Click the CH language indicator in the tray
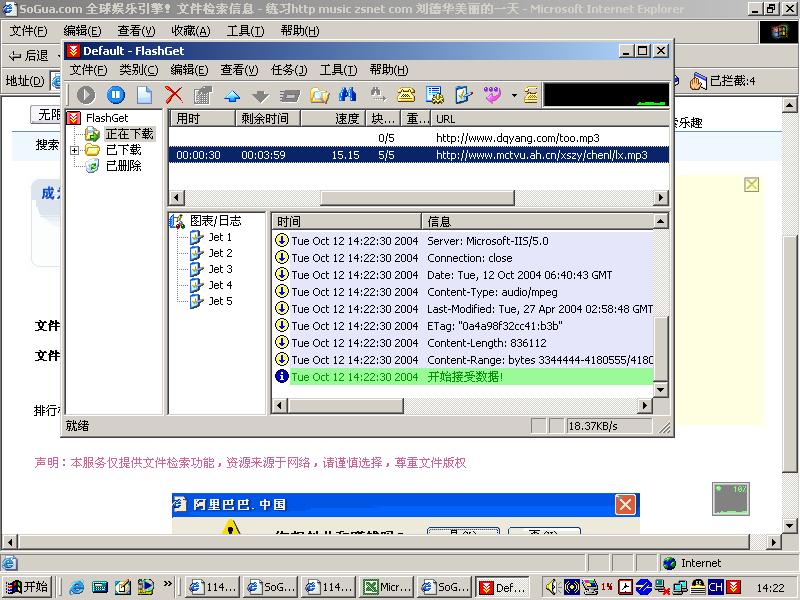Image resolution: width=800 pixels, height=600 pixels. [715, 587]
